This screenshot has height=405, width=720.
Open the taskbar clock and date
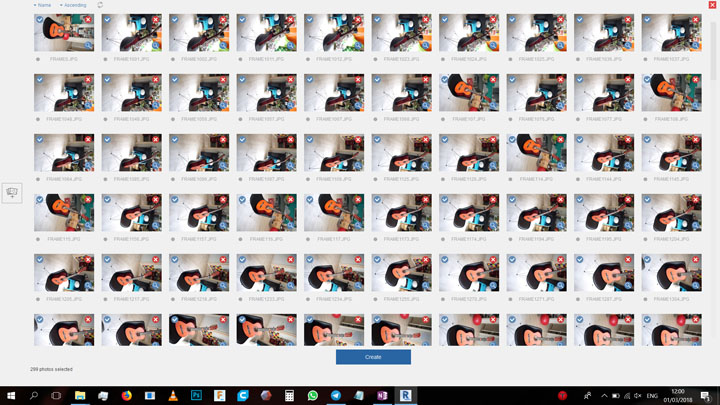(x=678, y=396)
